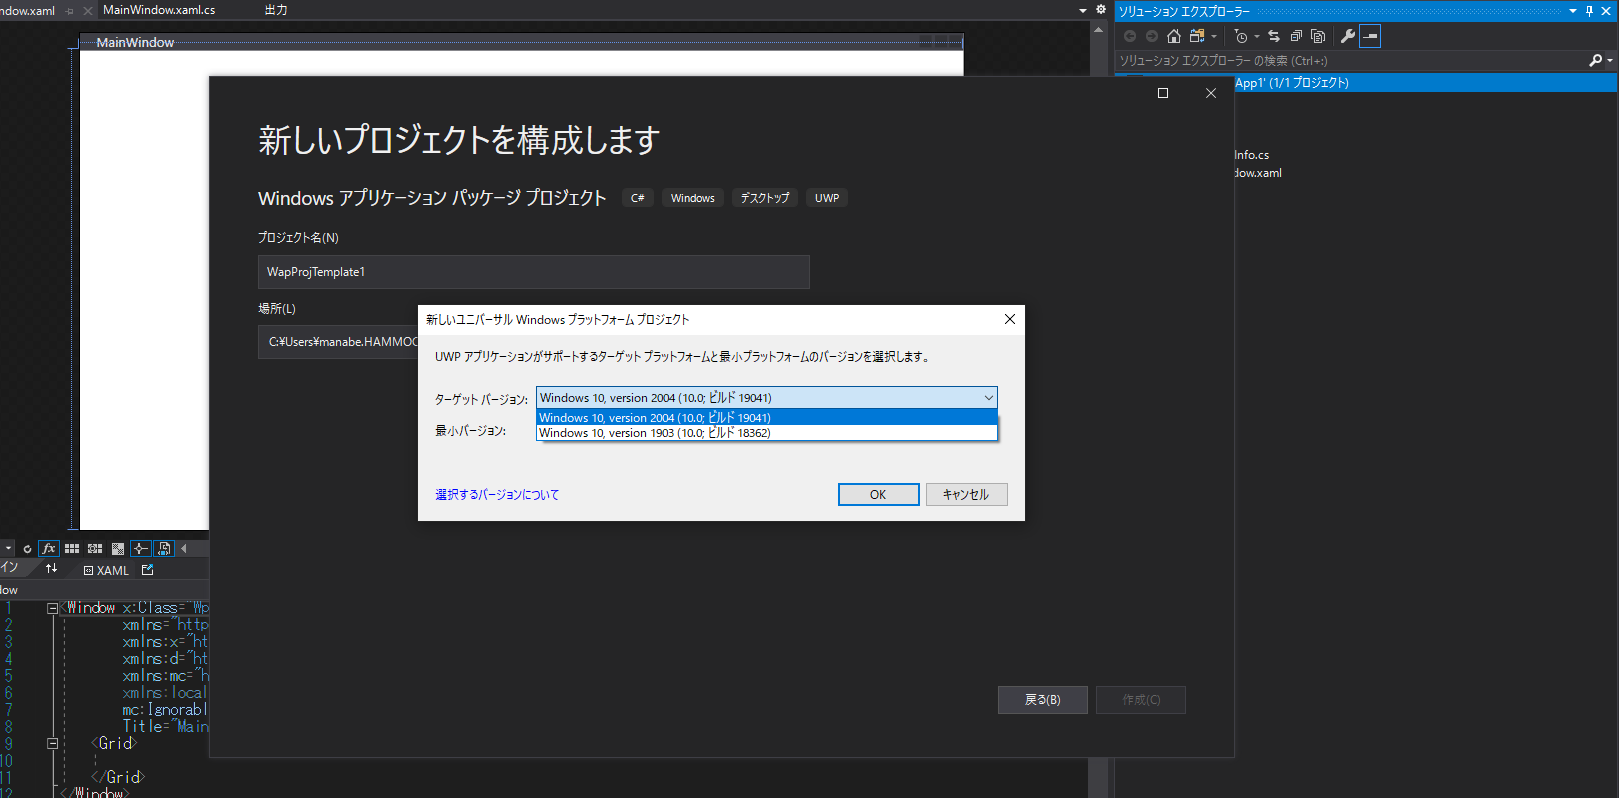Viewport: 1619px width, 798px height.
Task: Click gear icon next to tab overflow
Action: click(1101, 10)
